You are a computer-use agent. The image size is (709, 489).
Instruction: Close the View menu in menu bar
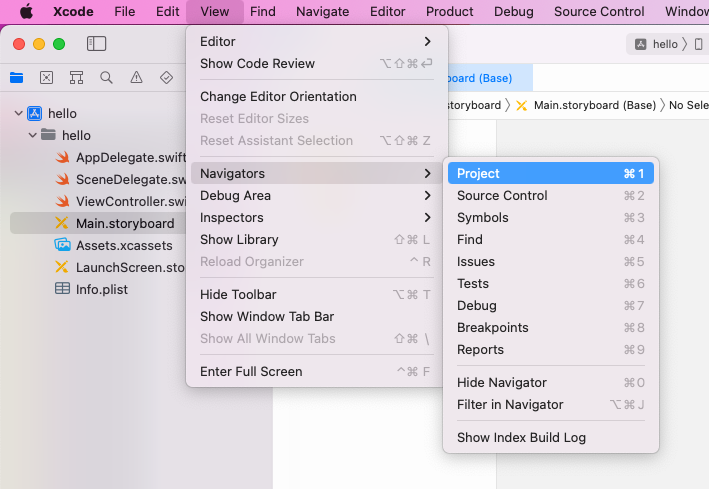215,11
